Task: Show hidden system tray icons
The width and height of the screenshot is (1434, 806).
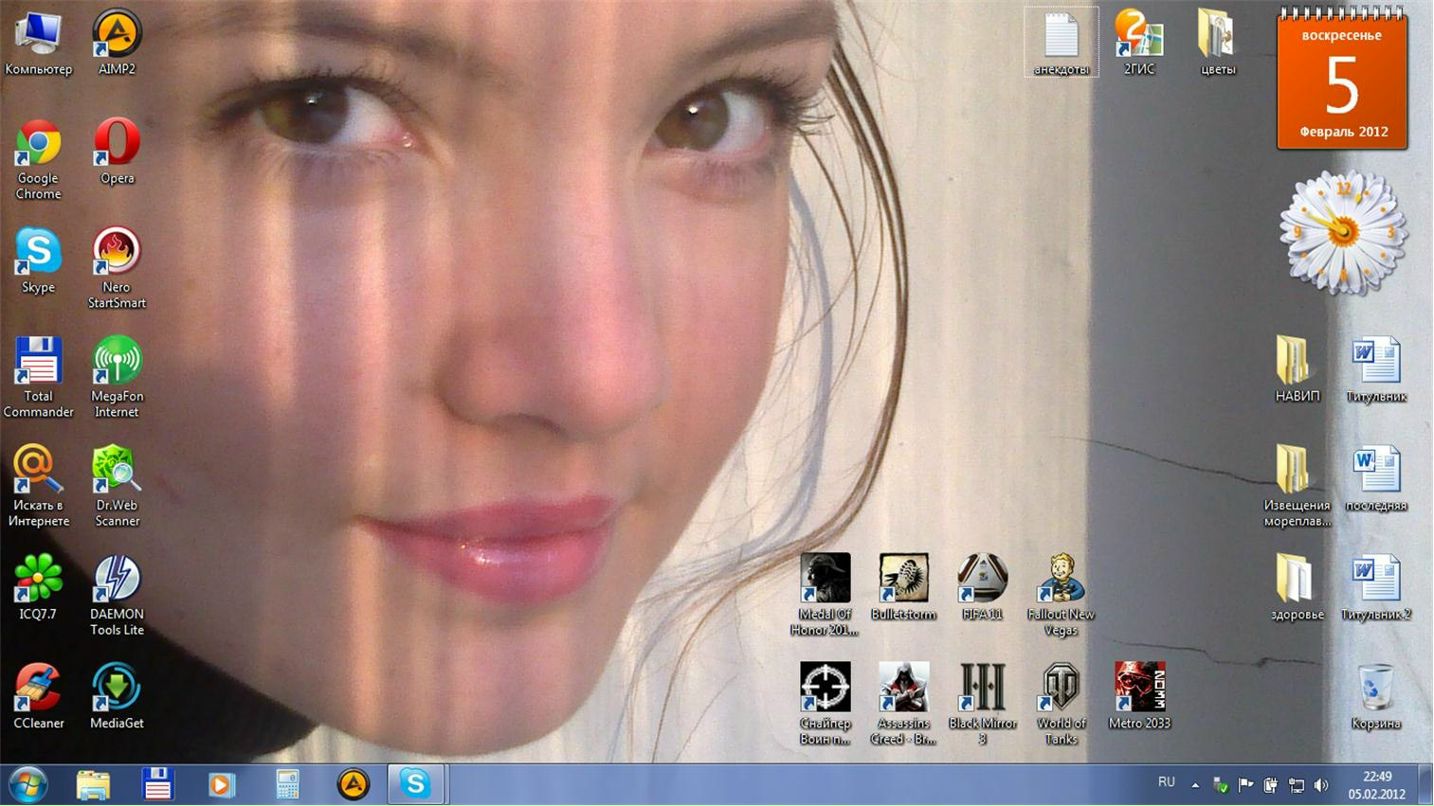Action: click(1195, 785)
